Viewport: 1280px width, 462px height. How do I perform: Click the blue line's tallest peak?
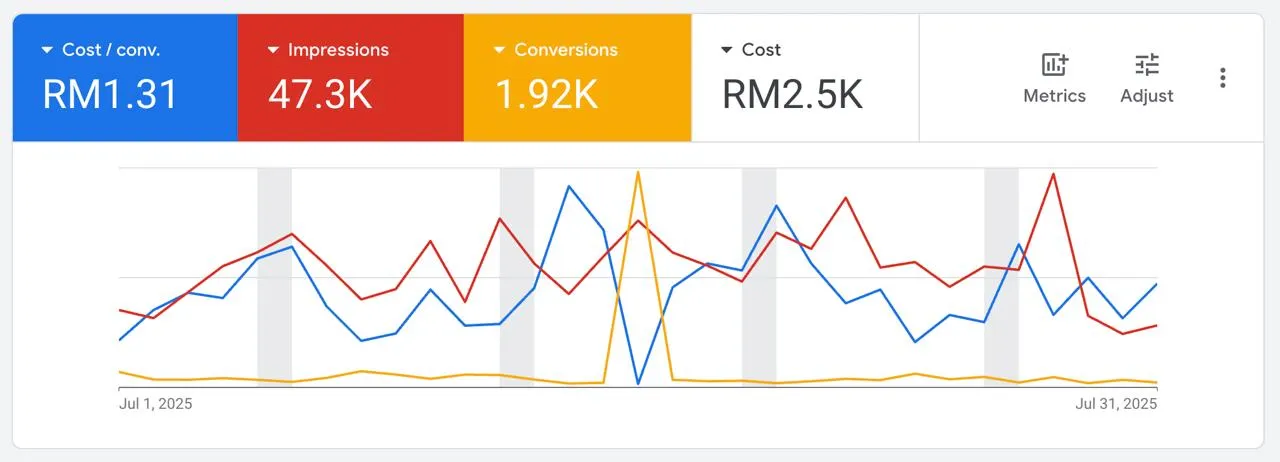tap(569, 186)
